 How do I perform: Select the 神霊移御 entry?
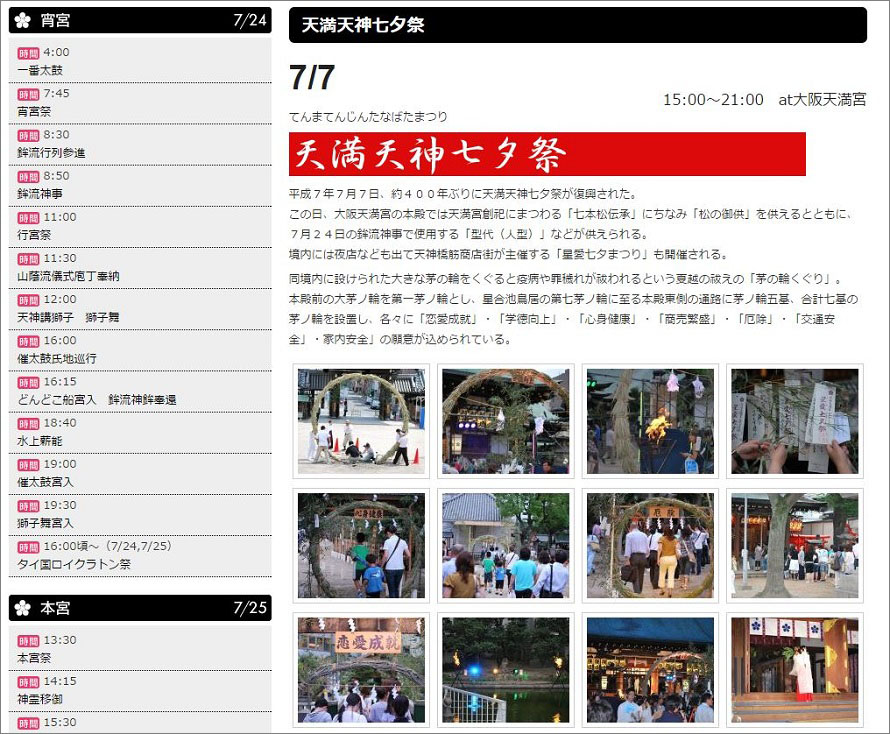tap(40, 699)
